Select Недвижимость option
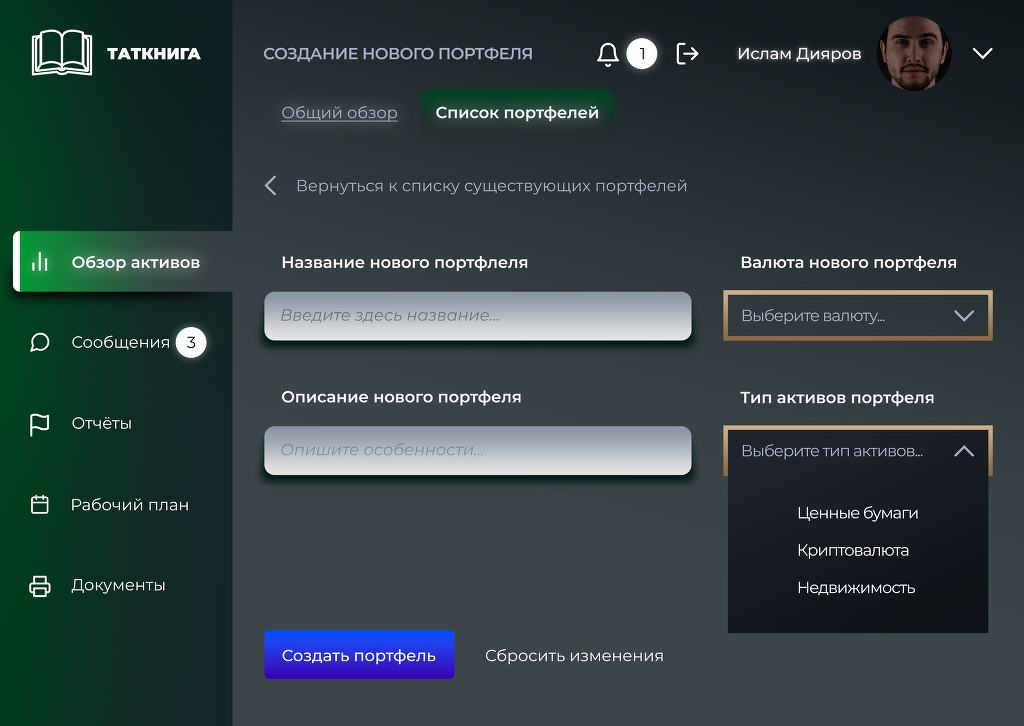The image size is (1024, 726). click(856, 588)
